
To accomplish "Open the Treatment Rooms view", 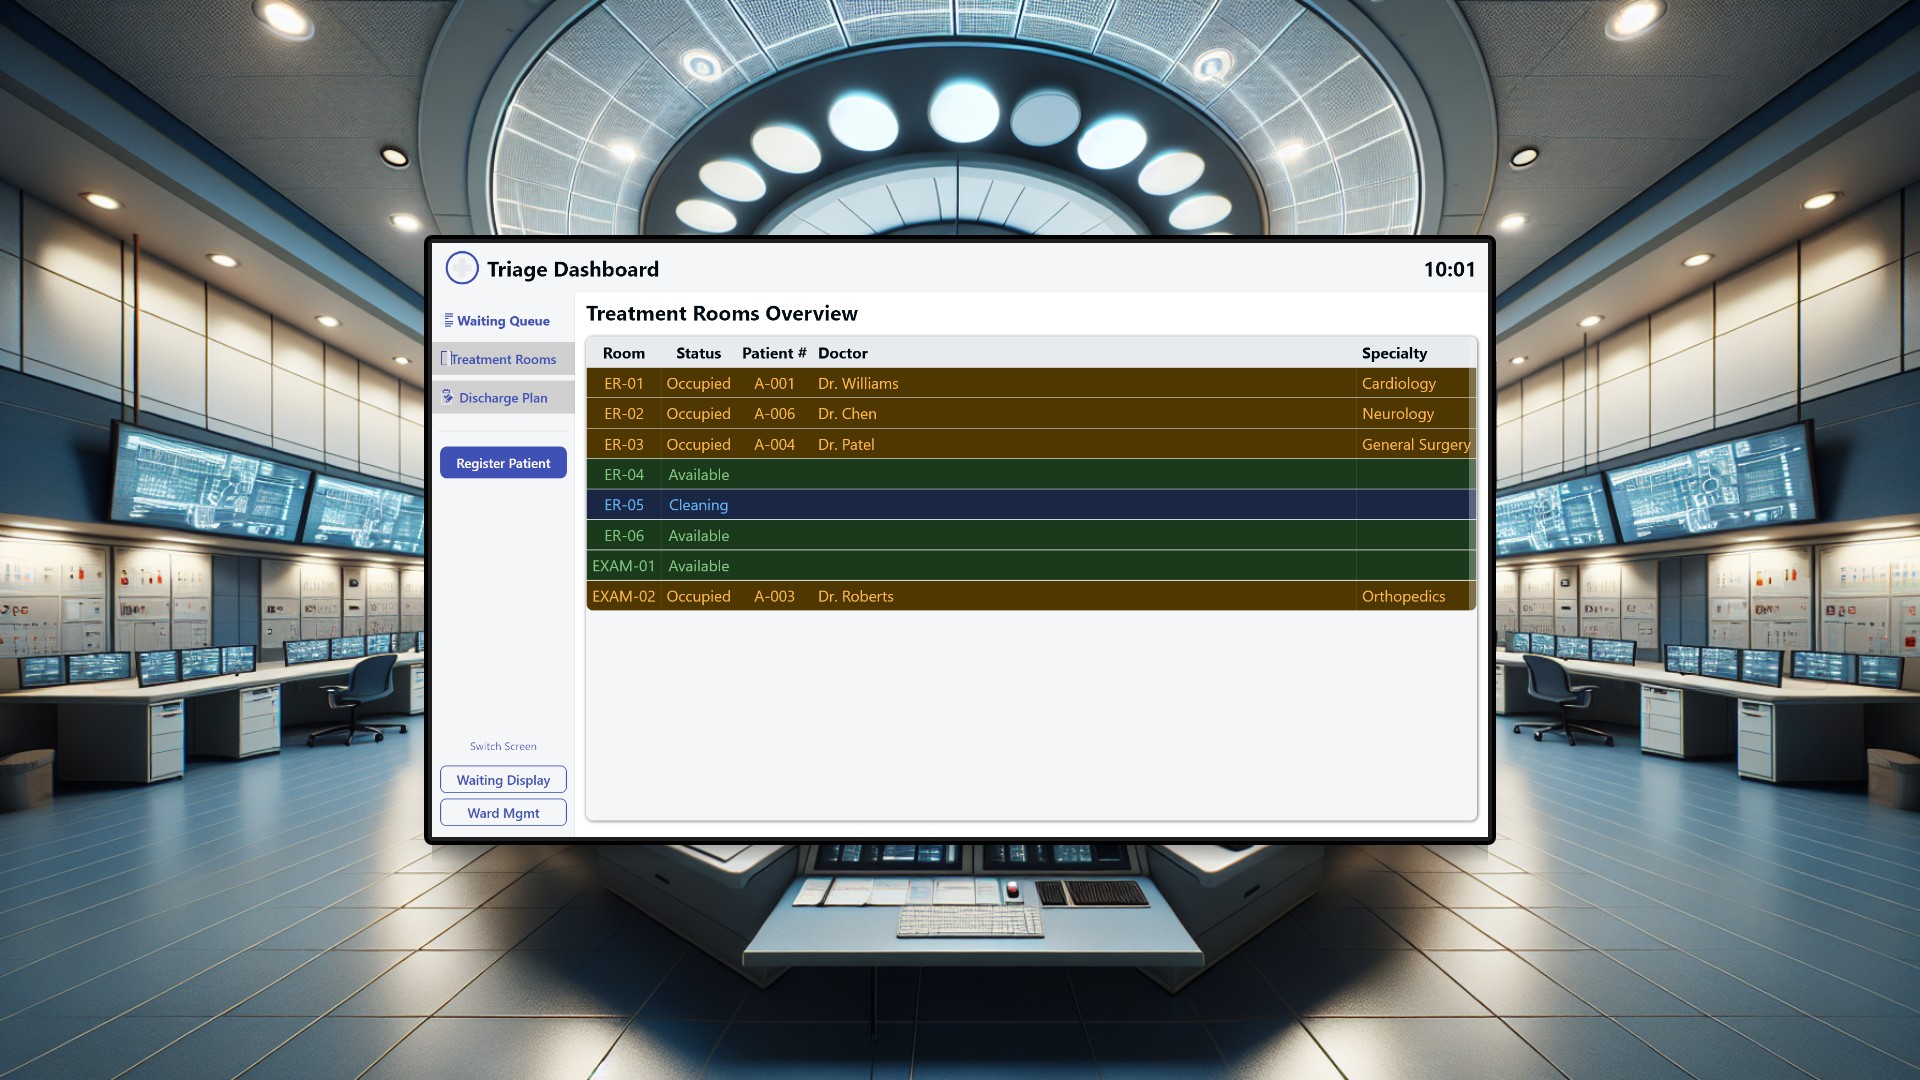I will click(503, 359).
